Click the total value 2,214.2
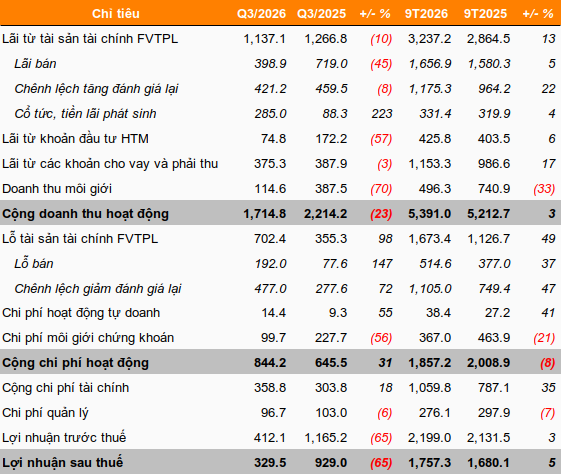Screen dimensions: 561x474 tap(326, 214)
